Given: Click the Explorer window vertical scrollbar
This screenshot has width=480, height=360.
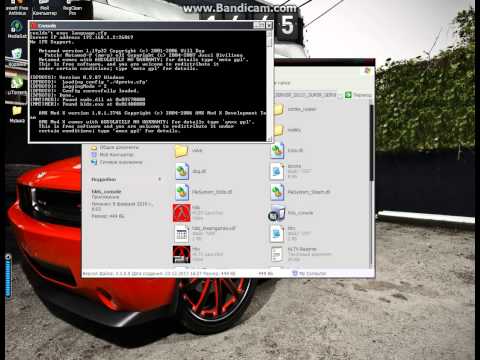Looking at the screenshot, I should point(371,143).
